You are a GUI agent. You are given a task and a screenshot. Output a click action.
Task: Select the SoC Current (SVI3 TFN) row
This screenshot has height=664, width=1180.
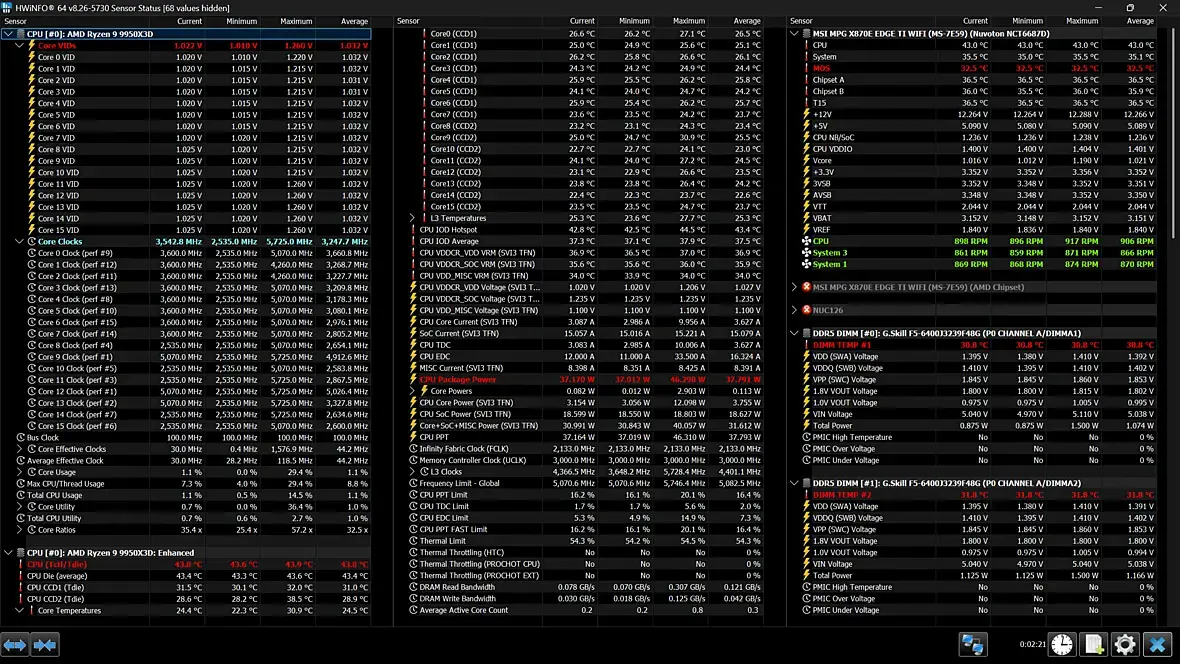[x=579, y=334]
